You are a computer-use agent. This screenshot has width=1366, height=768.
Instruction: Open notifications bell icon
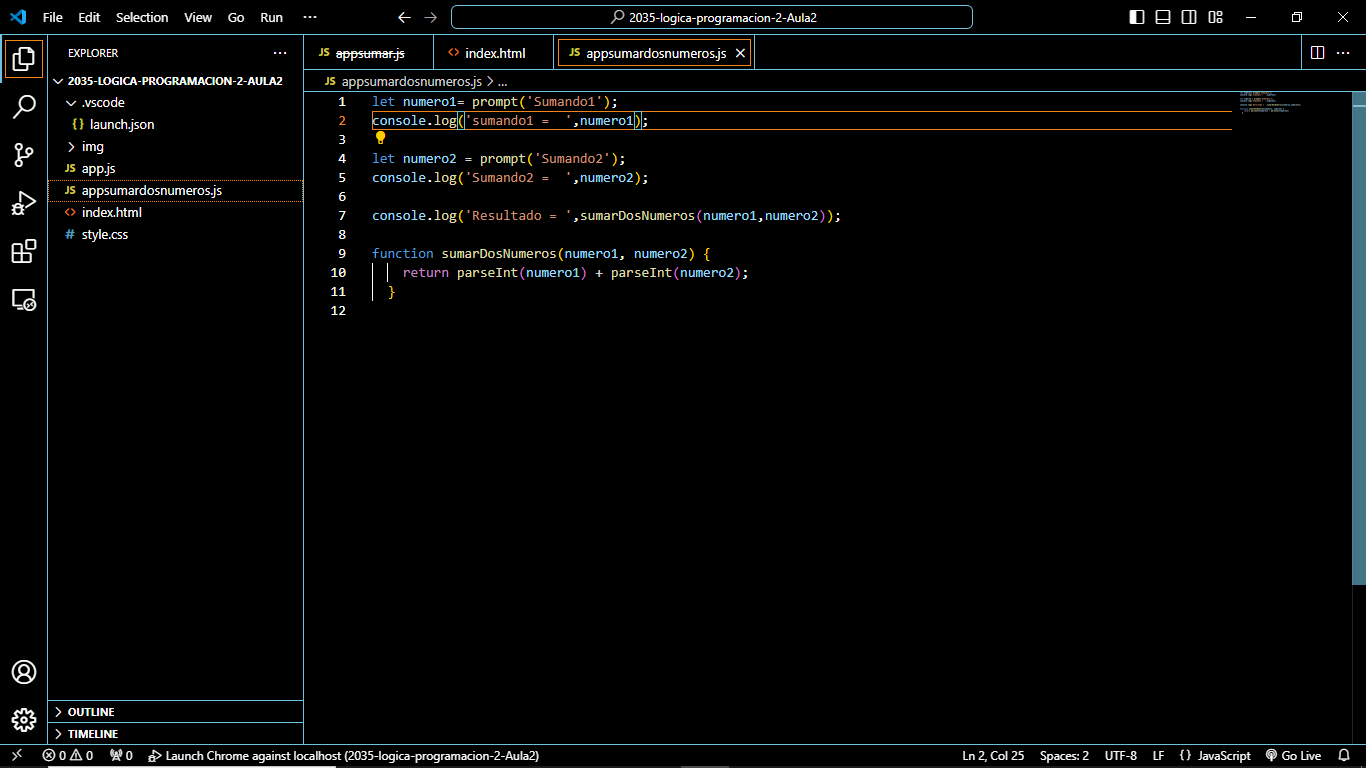click(1345, 756)
